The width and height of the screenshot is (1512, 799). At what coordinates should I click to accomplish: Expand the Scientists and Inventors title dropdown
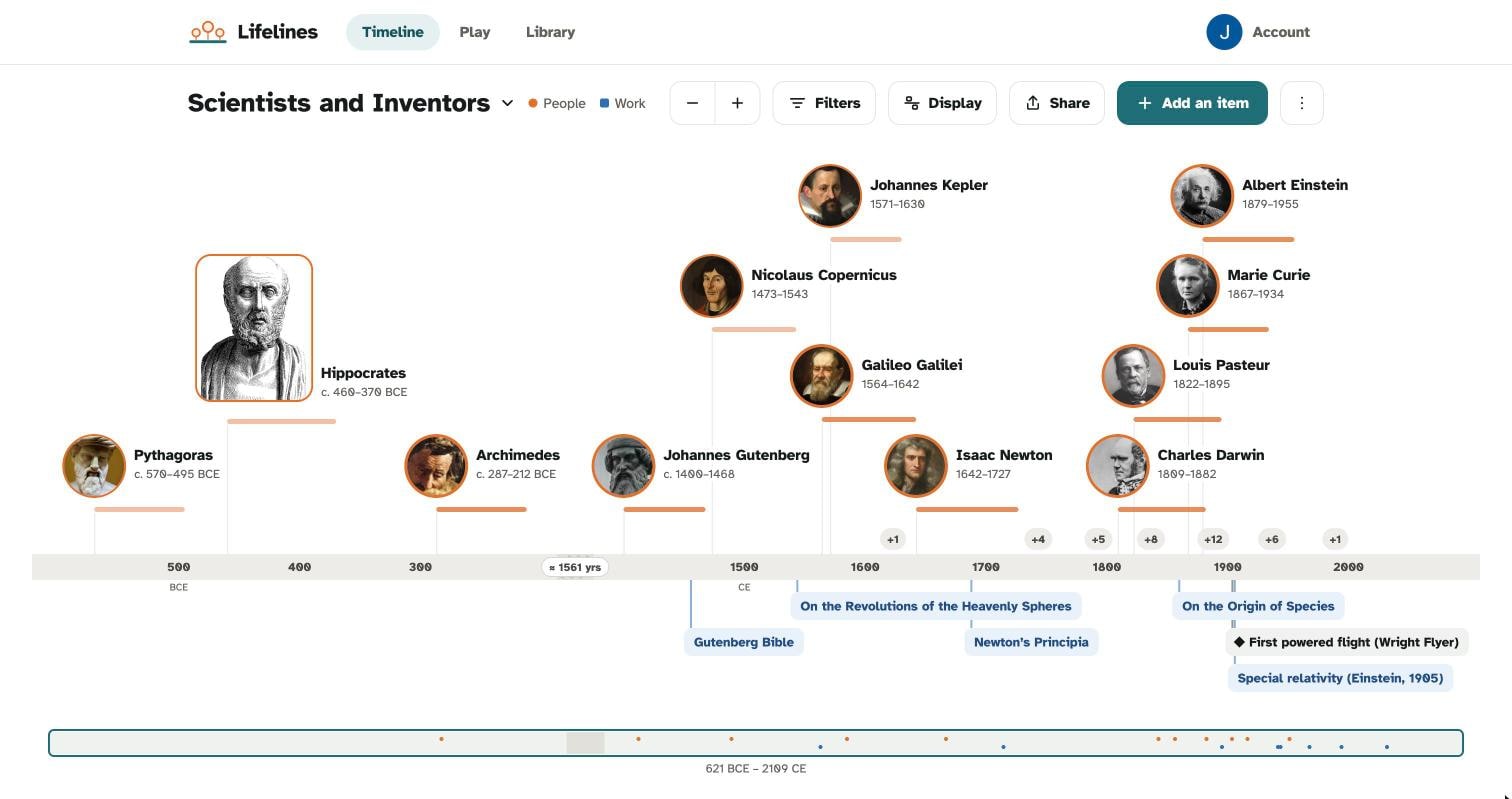click(x=507, y=103)
